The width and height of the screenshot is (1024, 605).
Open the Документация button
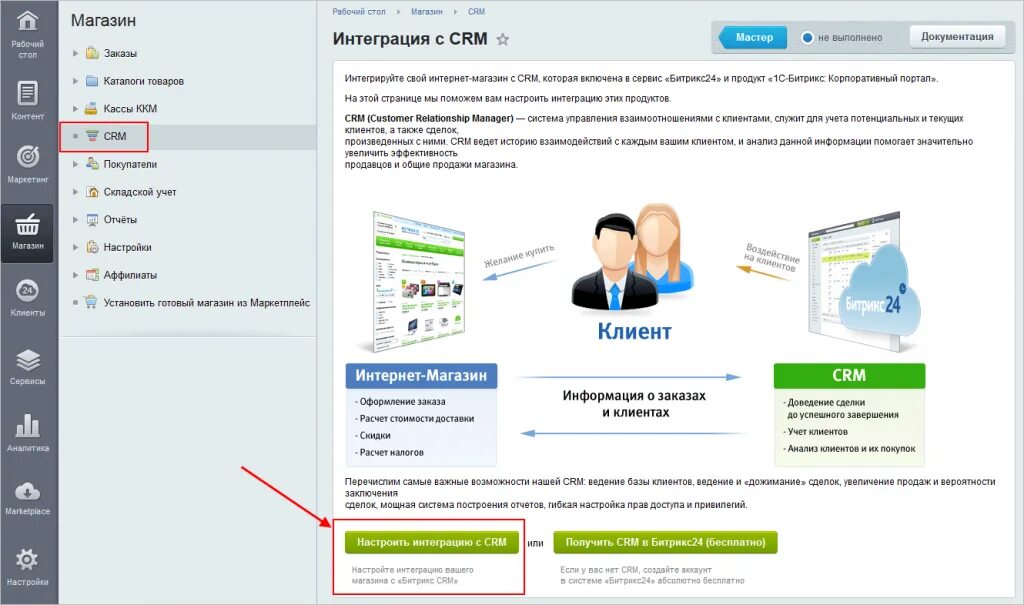[x=957, y=37]
